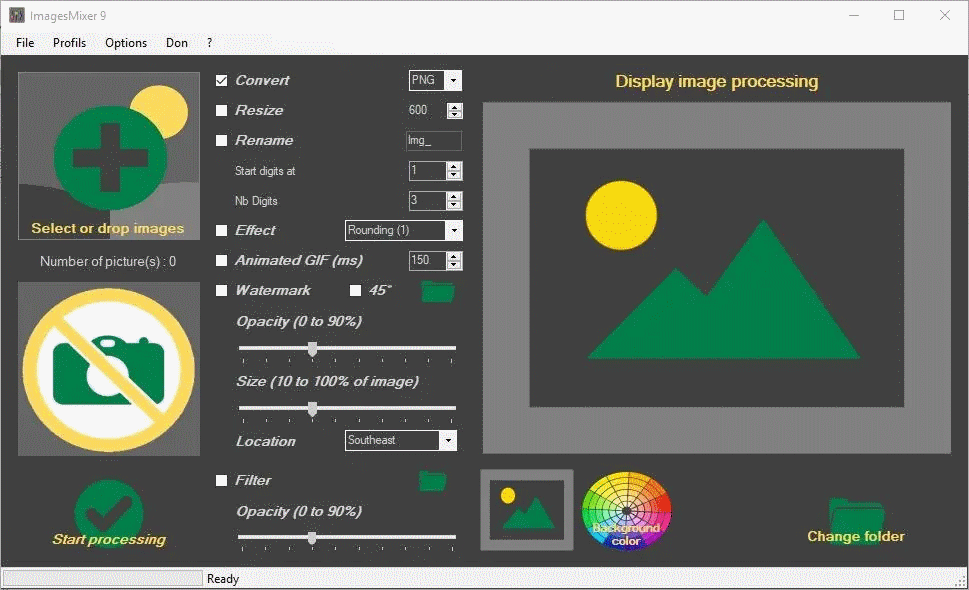Image resolution: width=969 pixels, height=590 pixels.
Task: Increase Nb Digits value
Action: click(454, 196)
